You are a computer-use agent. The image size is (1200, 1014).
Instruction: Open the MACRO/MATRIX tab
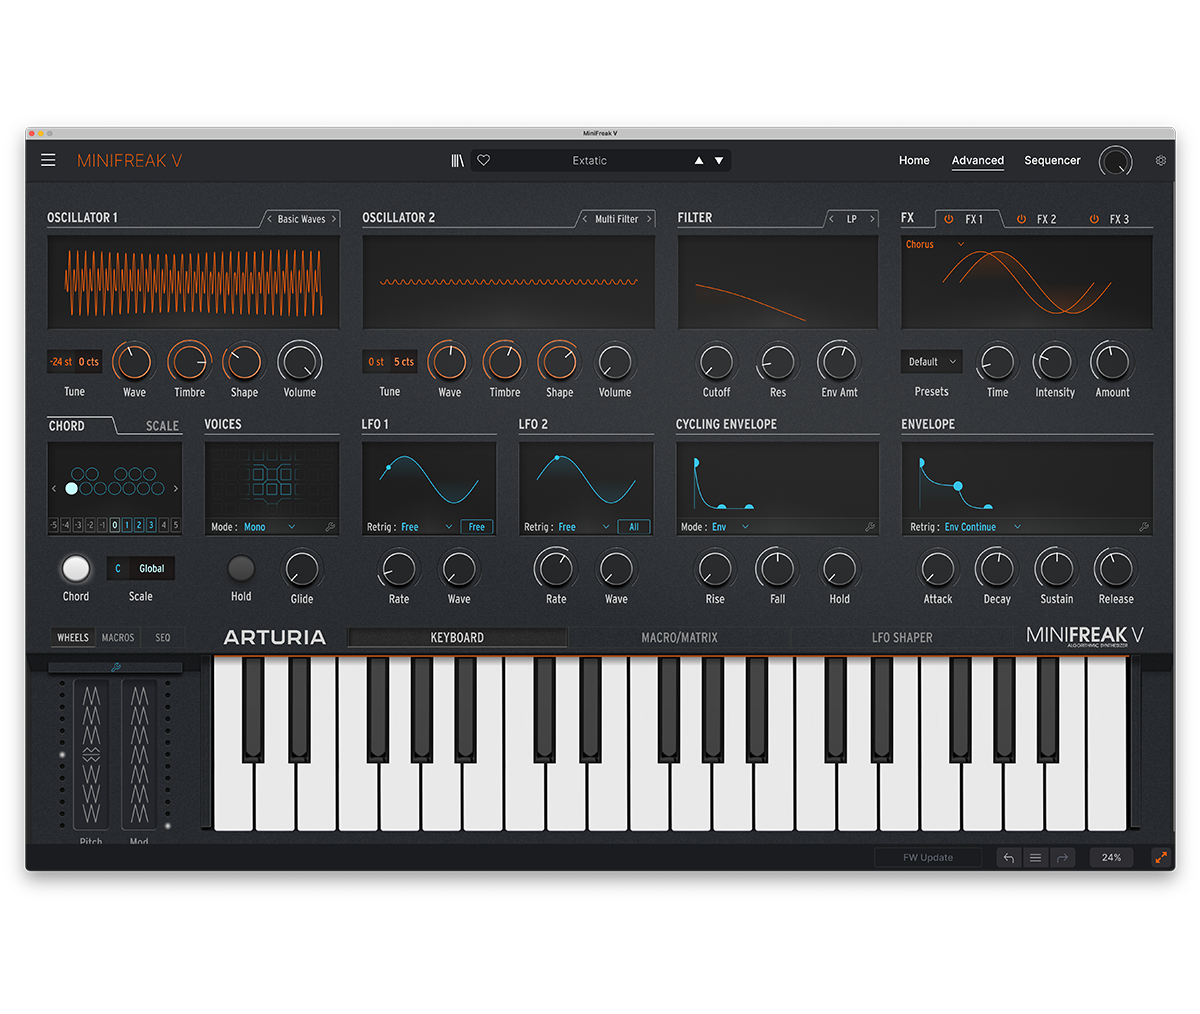tap(679, 637)
